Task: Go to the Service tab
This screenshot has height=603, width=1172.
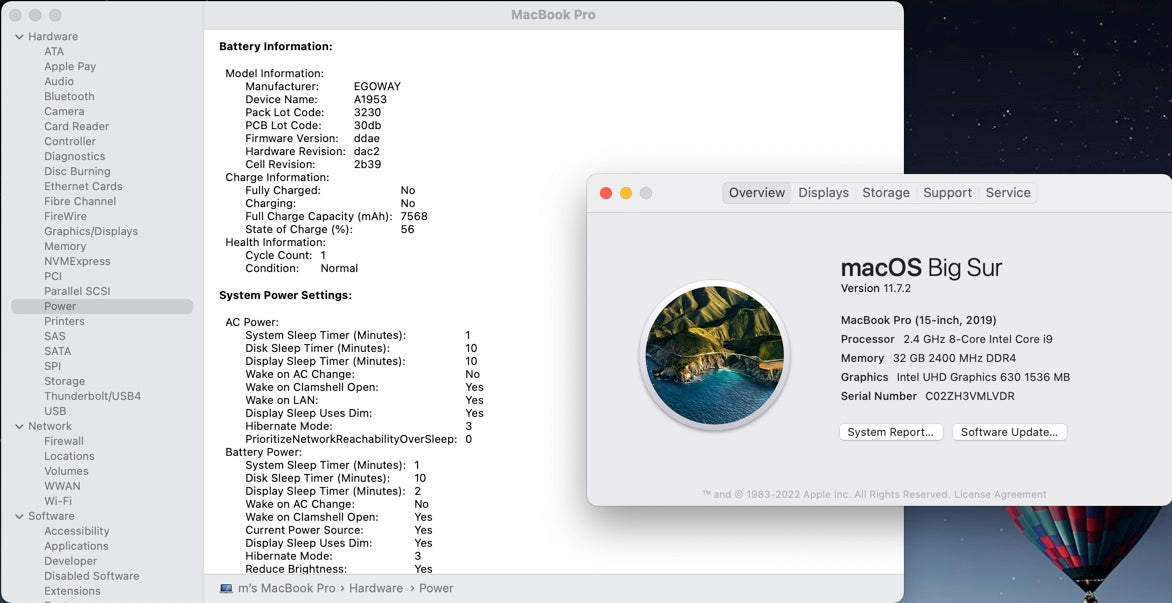Action: click(x=1007, y=193)
